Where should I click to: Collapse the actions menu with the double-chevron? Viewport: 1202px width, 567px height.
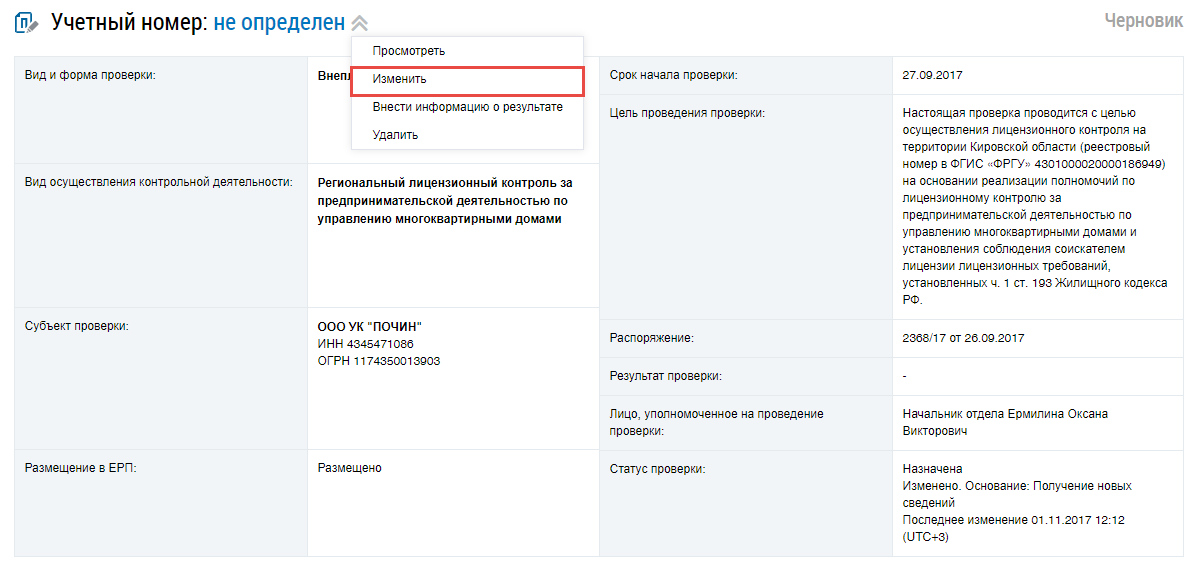point(360,23)
